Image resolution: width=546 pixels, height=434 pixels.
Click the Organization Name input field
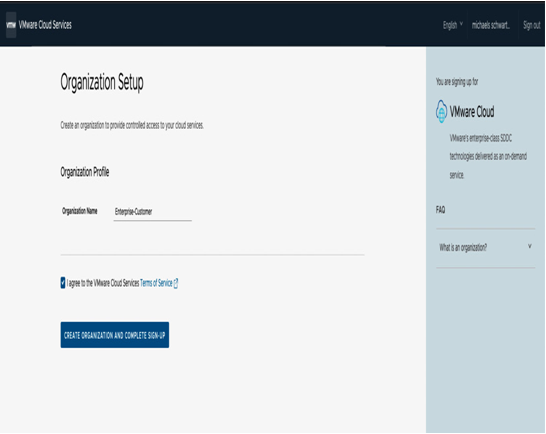click(x=153, y=212)
